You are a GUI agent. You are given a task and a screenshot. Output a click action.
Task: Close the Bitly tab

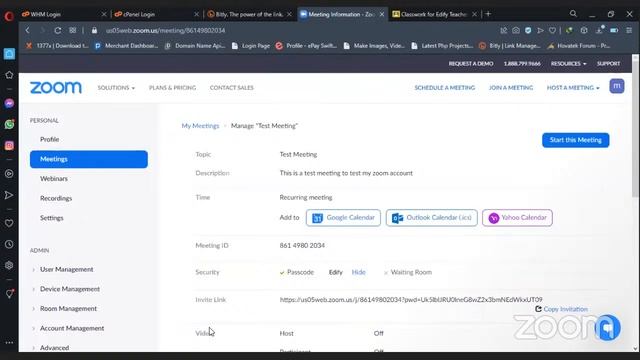[289, 14]
